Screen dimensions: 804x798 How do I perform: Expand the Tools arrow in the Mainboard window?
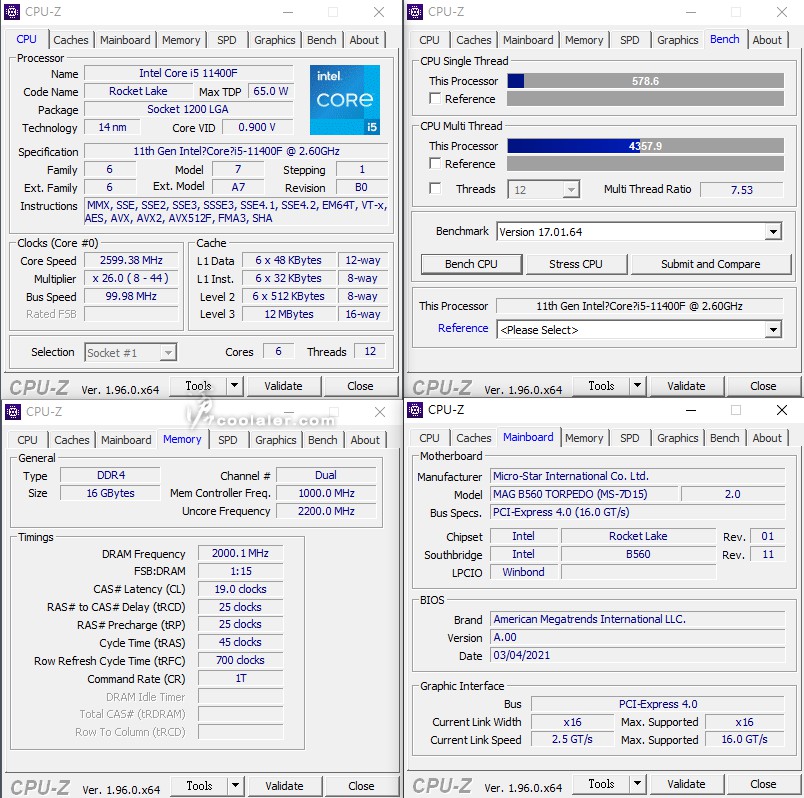(637, 784)
